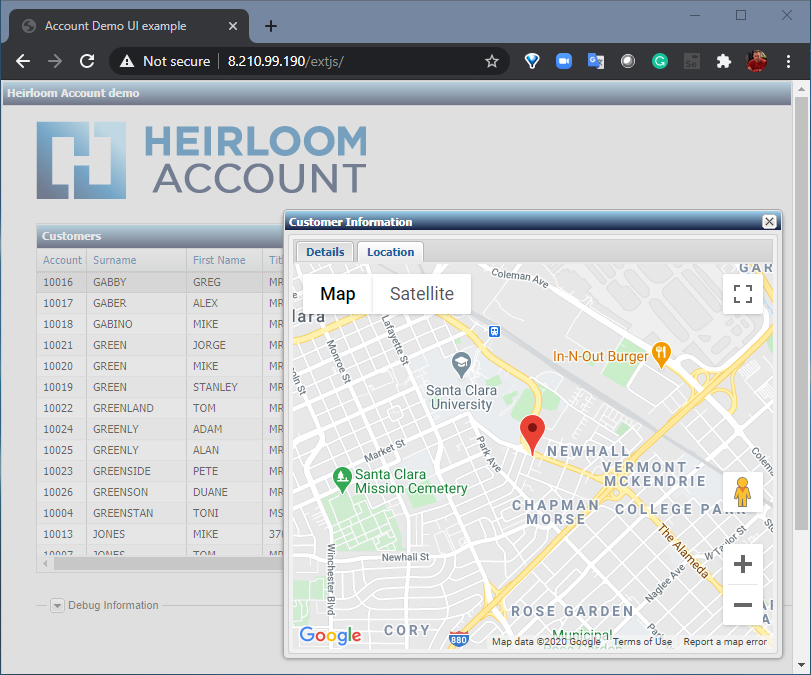Open the Google Translate extension icon
The height and width of the screenshot is (675, 811).
coord(596,62)
